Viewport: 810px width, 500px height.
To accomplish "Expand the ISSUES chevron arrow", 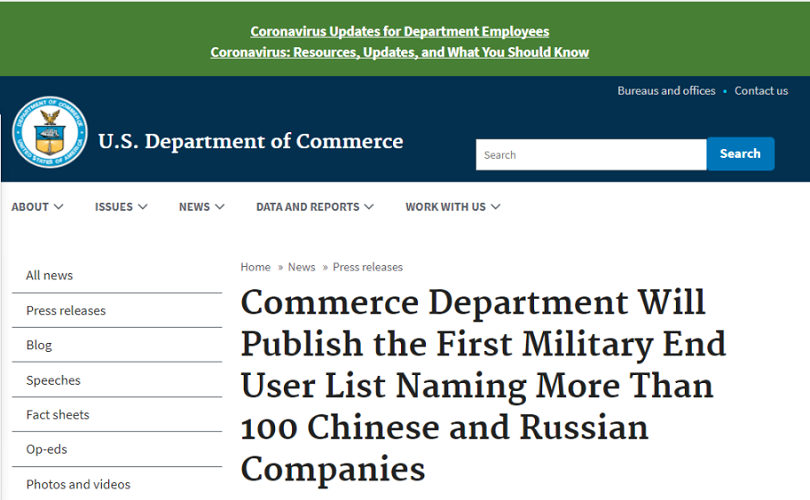I will coord(143,207).
